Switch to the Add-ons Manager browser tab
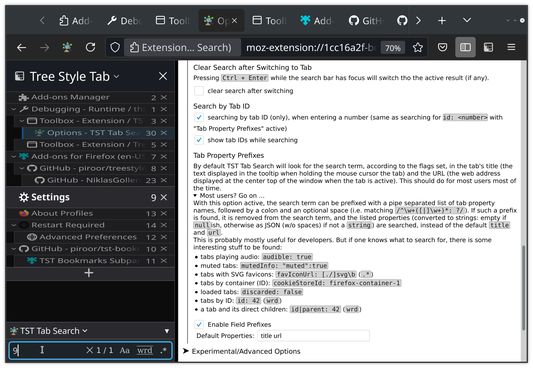 click(x=74, y=21)
